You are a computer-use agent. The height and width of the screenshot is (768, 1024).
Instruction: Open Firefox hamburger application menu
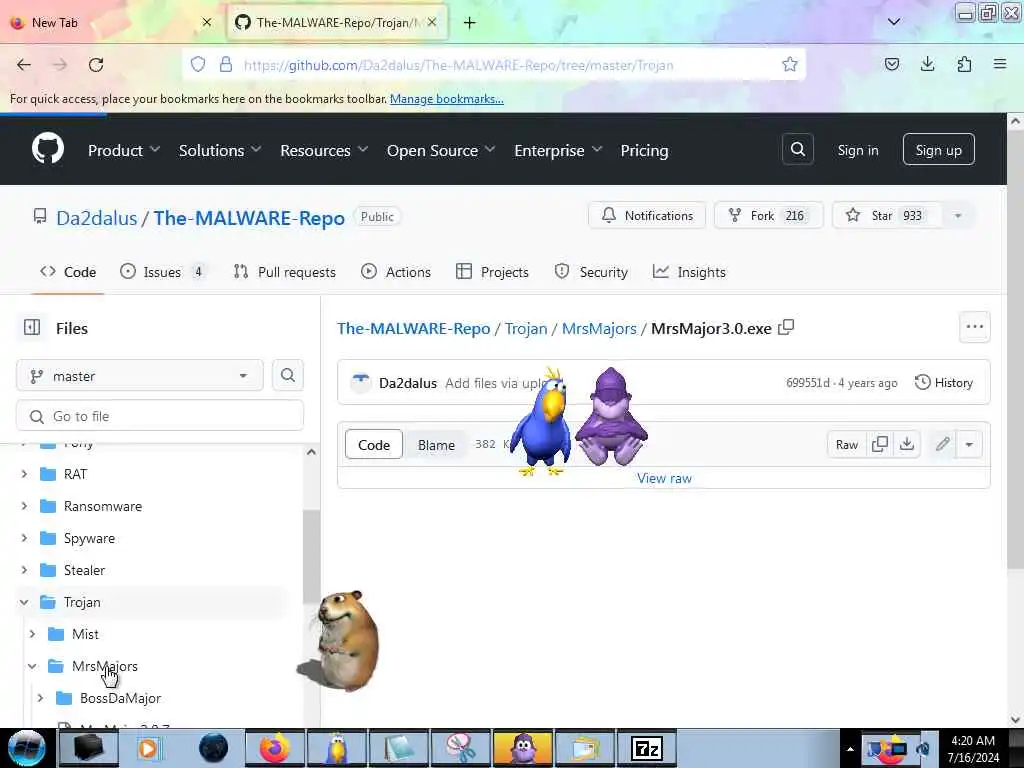(x=1000, y=64)
